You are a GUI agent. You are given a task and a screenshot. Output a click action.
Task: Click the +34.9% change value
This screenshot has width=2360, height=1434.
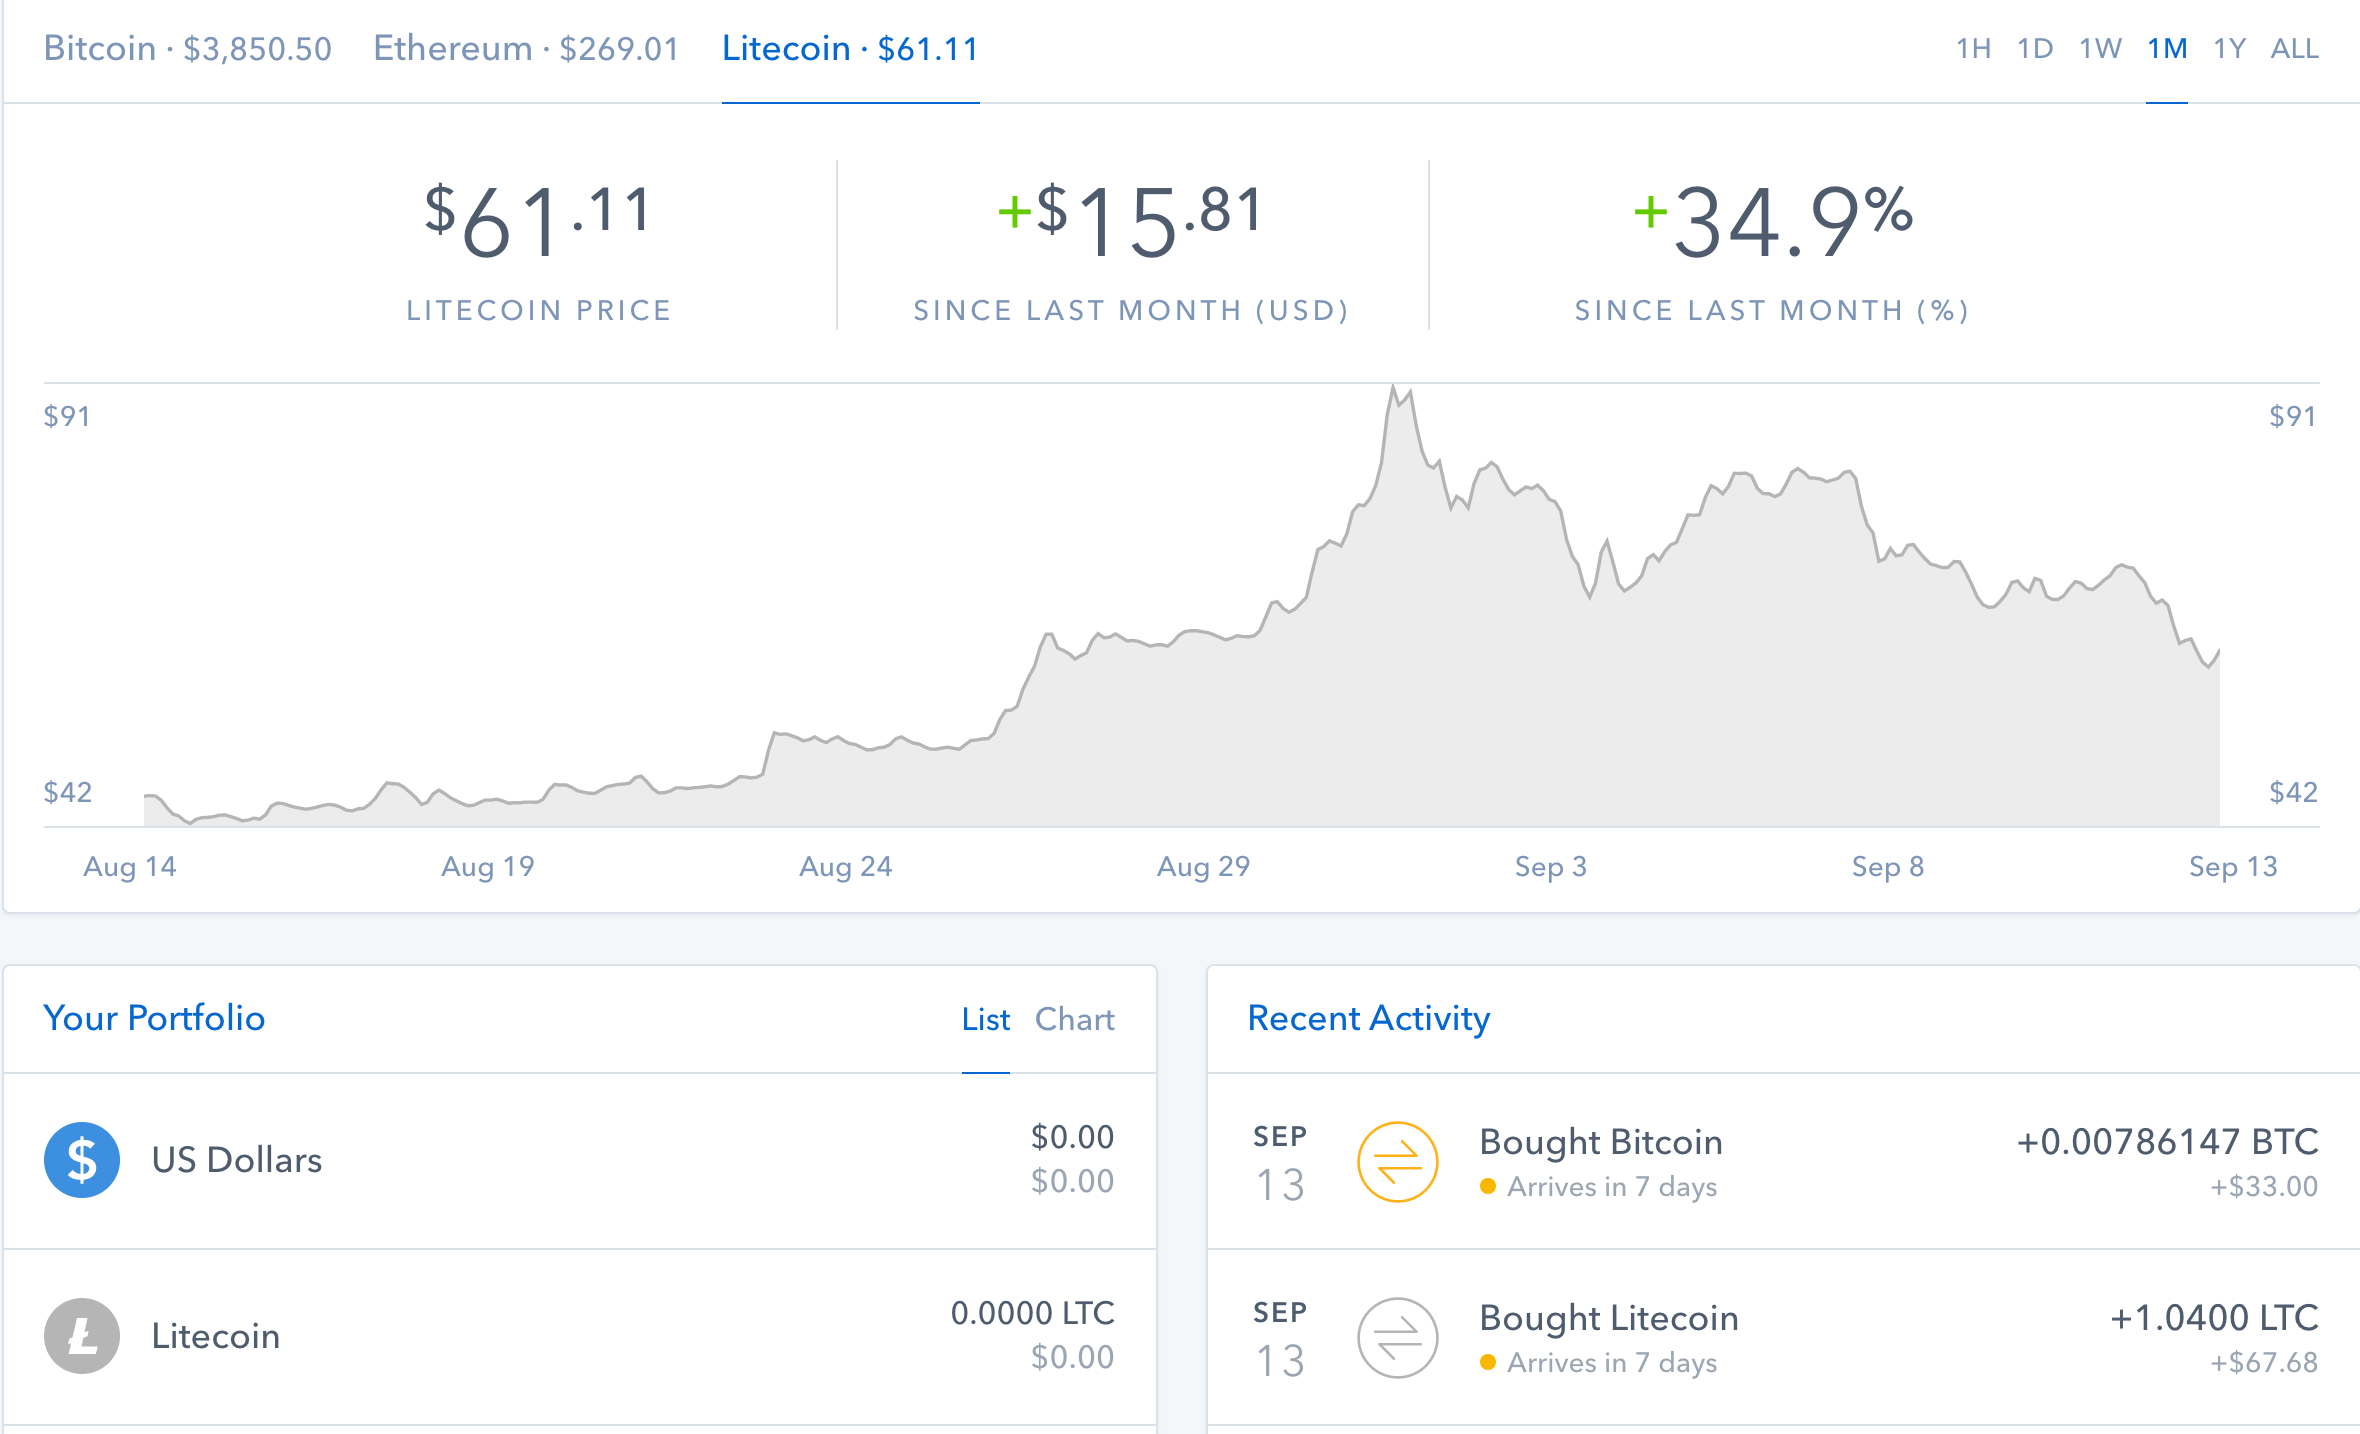click(1772, 221)
